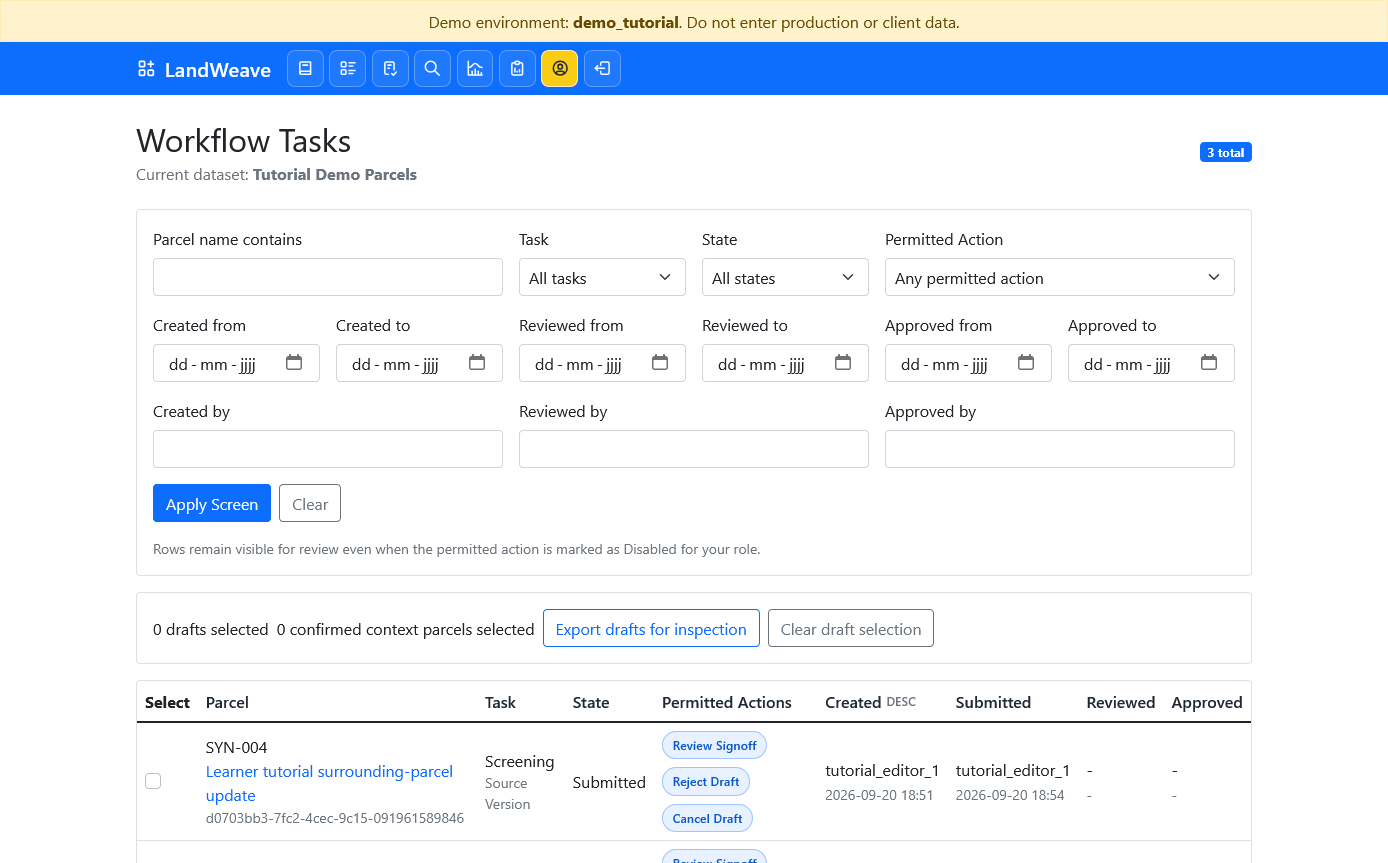Open the highlighted user profile icon

point(560,69)
